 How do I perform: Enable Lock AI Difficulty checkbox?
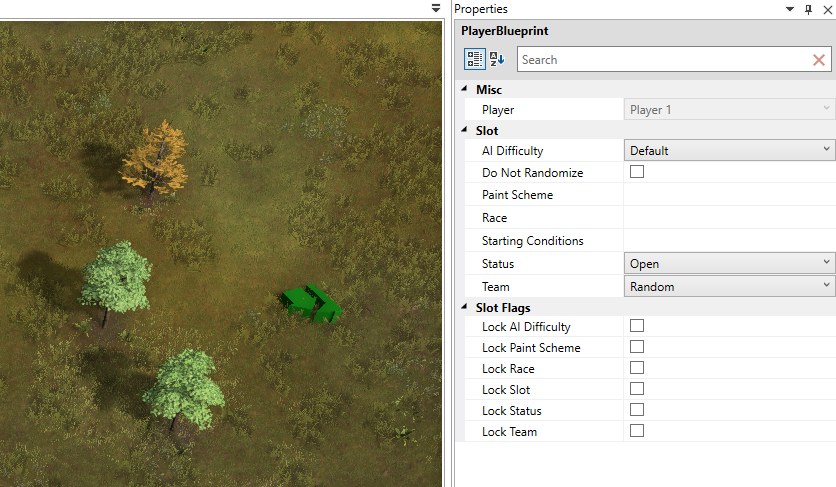[637, 326]
